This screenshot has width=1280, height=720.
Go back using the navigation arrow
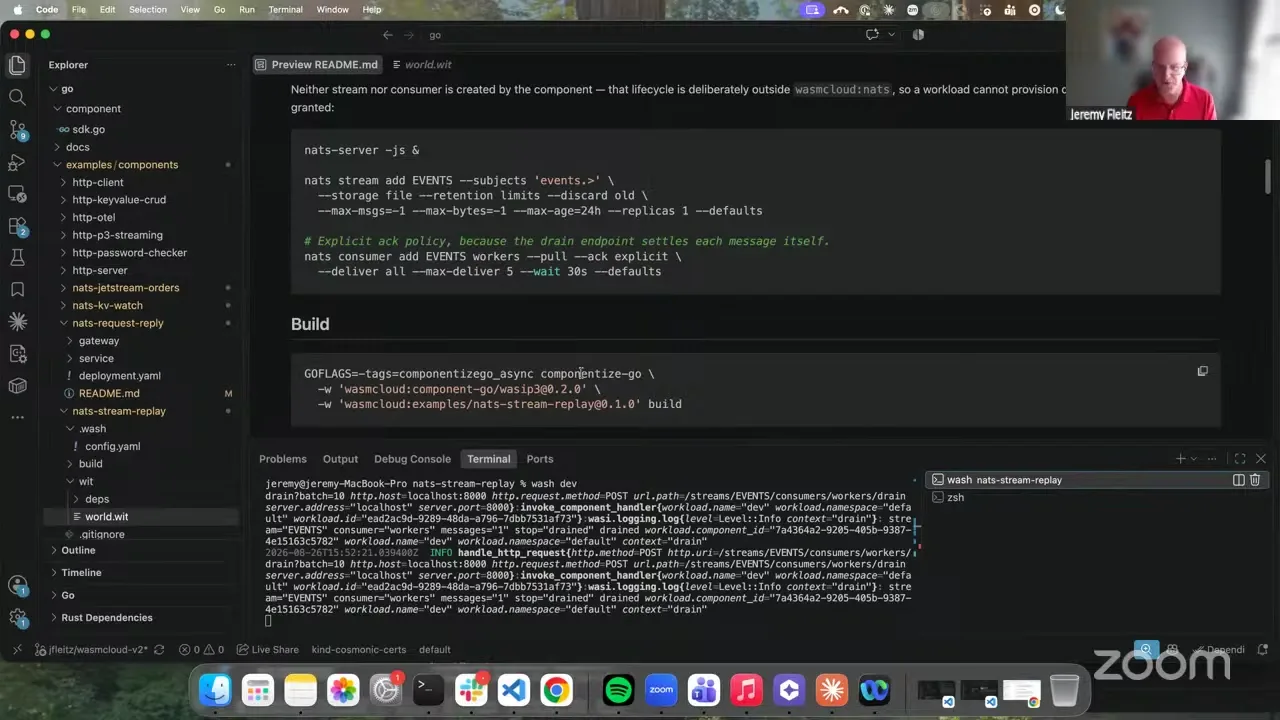(388, 35)
